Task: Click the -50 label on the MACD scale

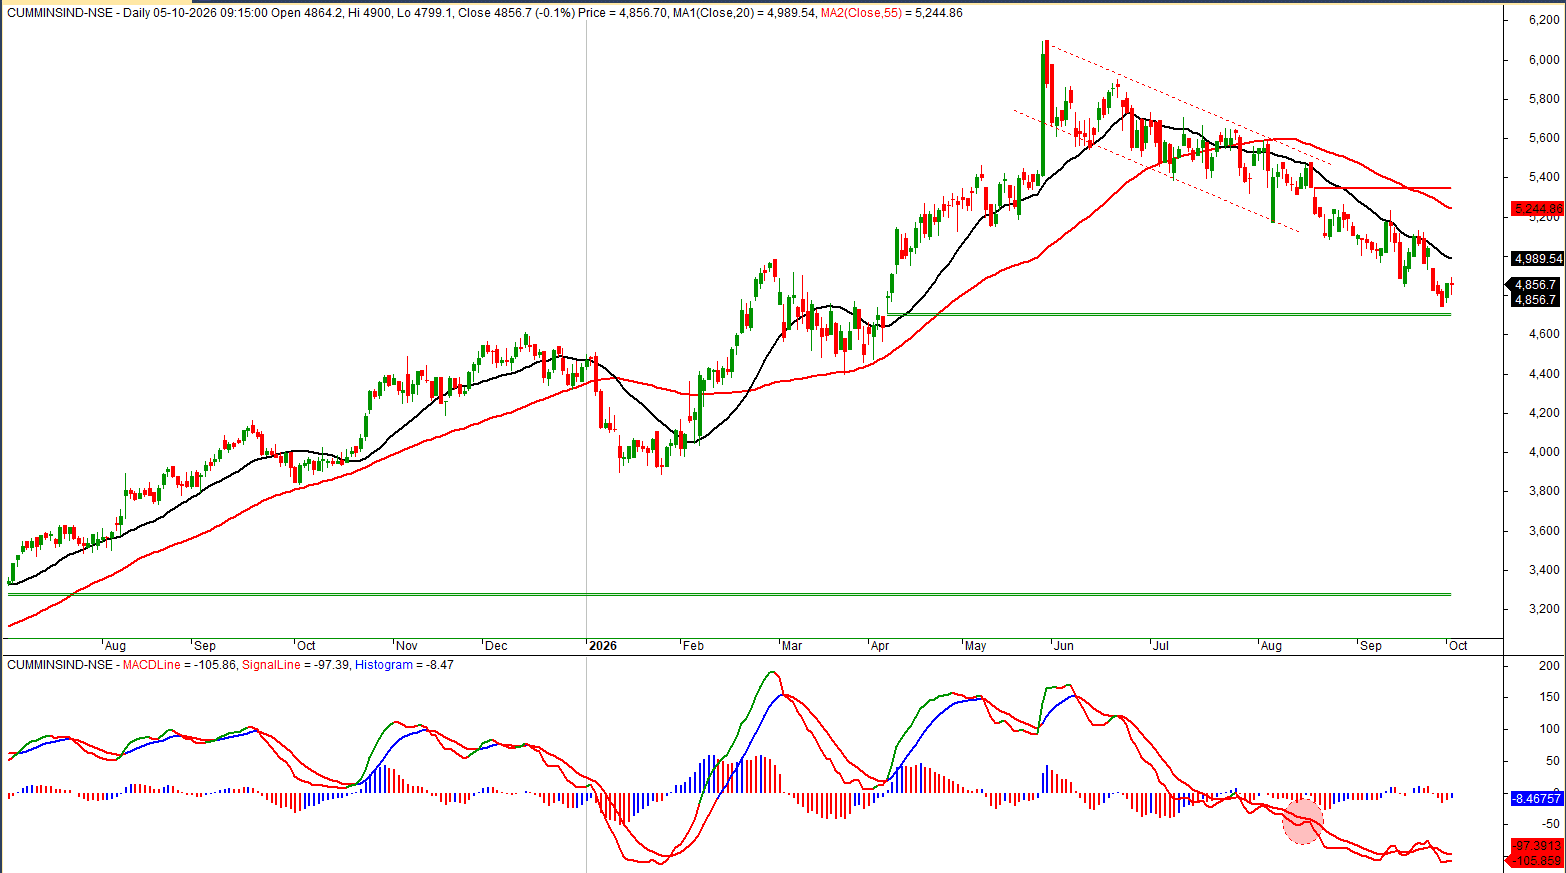Action: pyautogui.click(x=1549, y=824)
